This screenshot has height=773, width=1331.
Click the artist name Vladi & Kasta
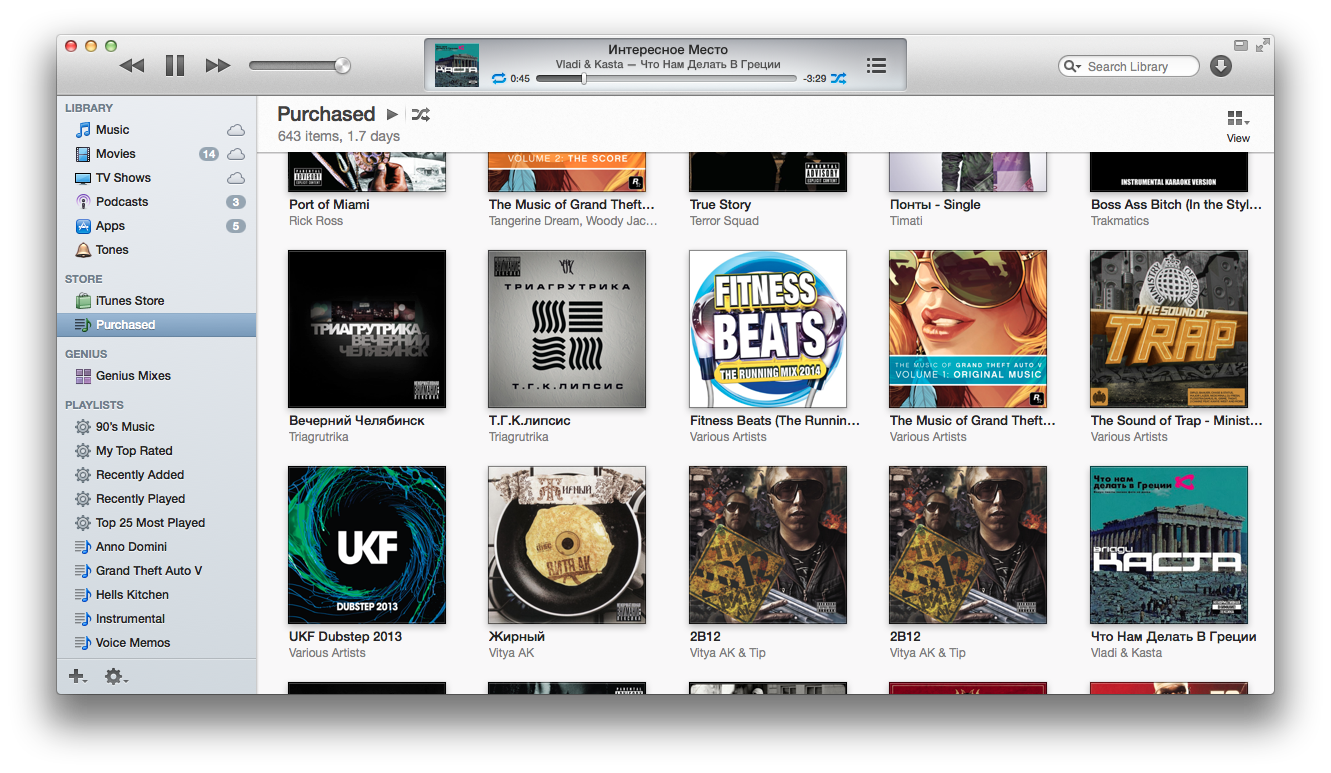1127,653
